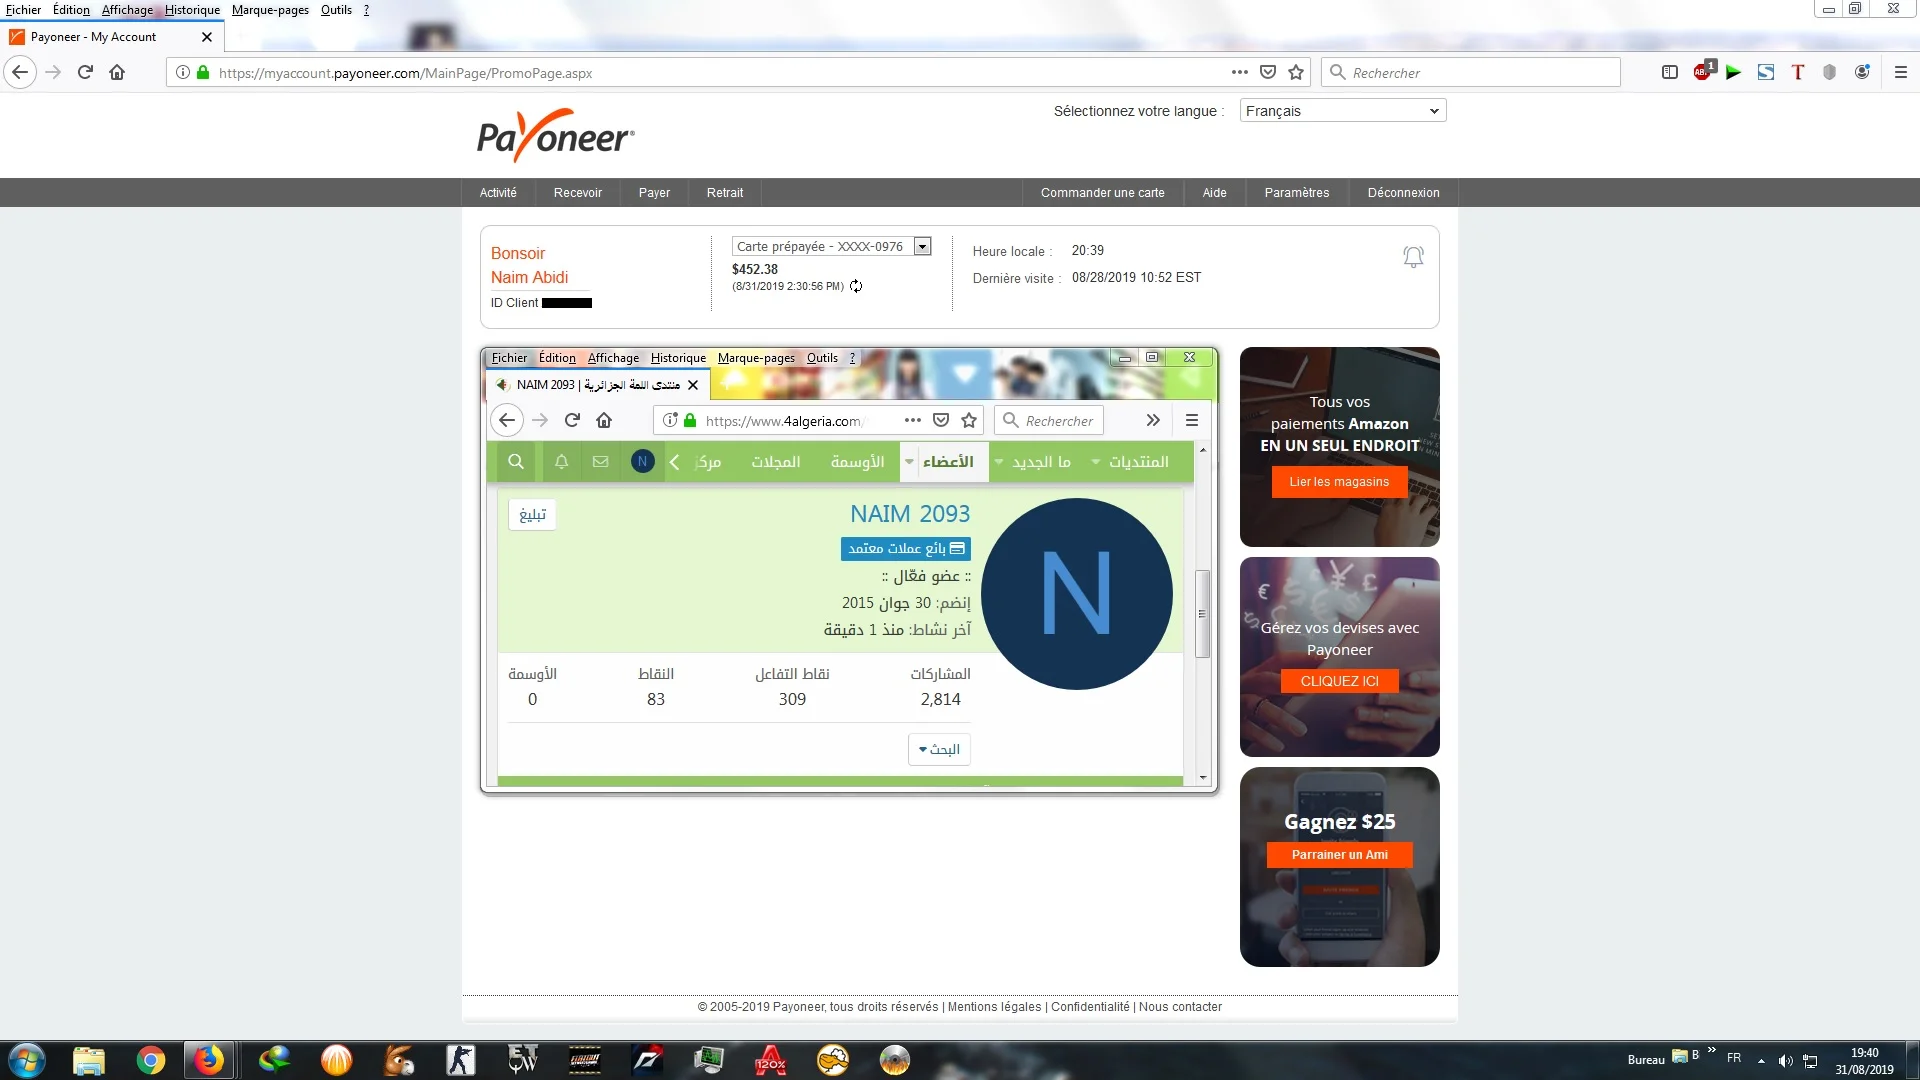This screenshot has height=1080, width=1920.
Task: Click the Parrainer un Ami button
Action: pos(1338,855)
